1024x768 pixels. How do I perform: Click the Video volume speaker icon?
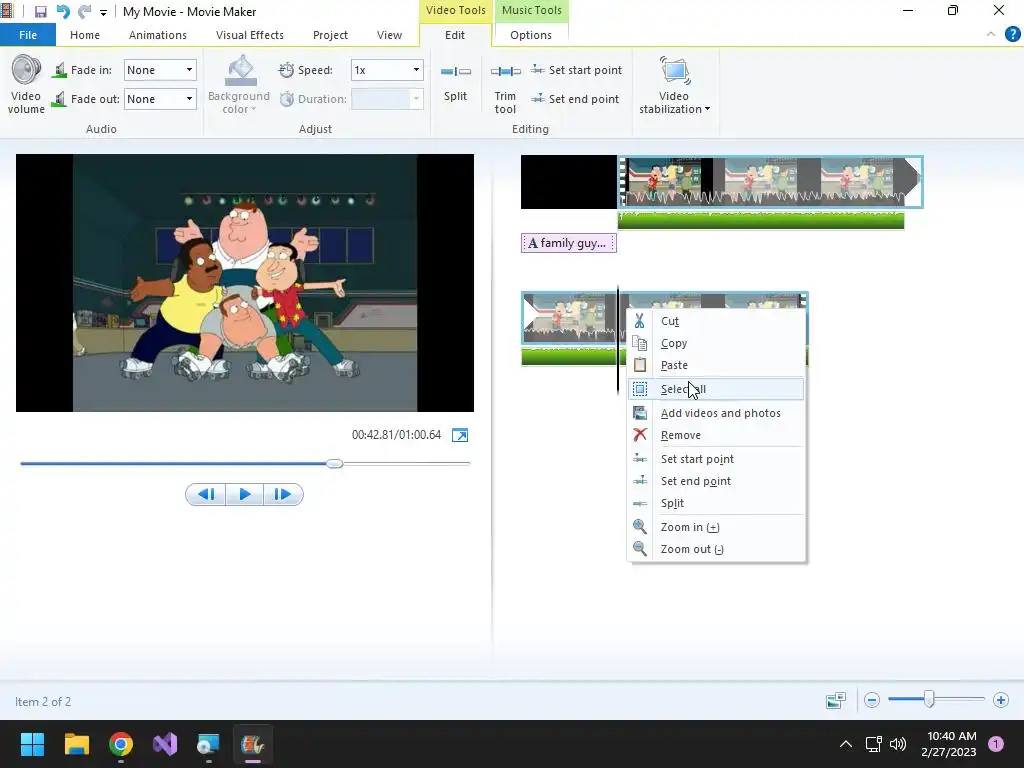coord(26,71)
